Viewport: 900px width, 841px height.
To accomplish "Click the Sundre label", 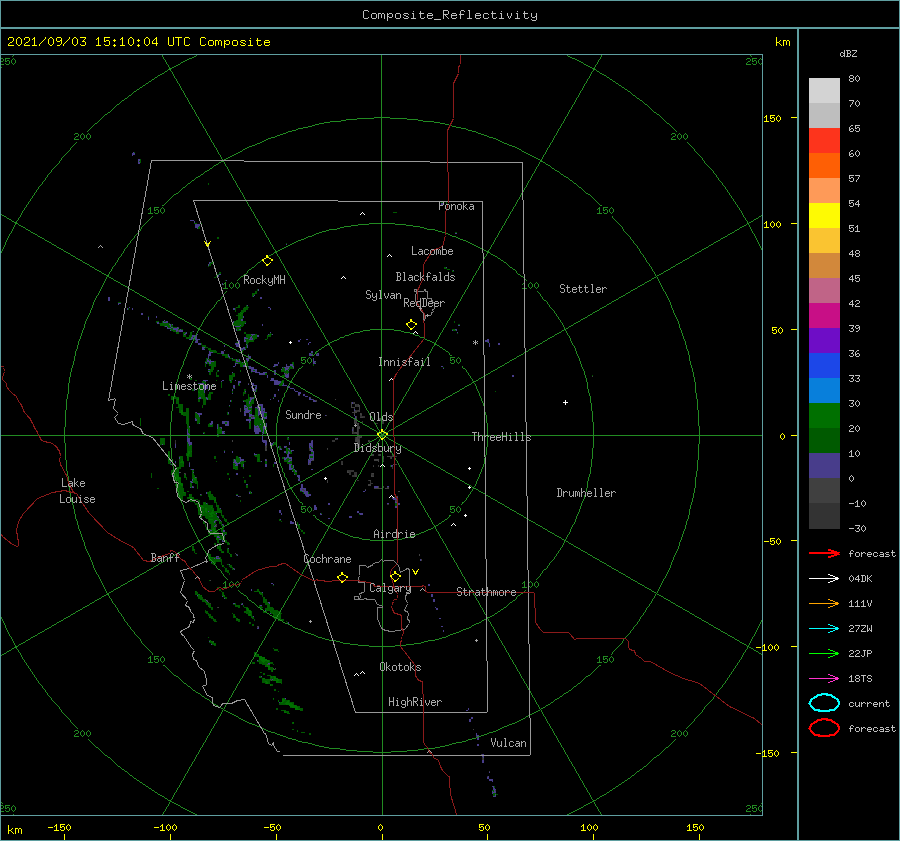I will coord(303,414).
